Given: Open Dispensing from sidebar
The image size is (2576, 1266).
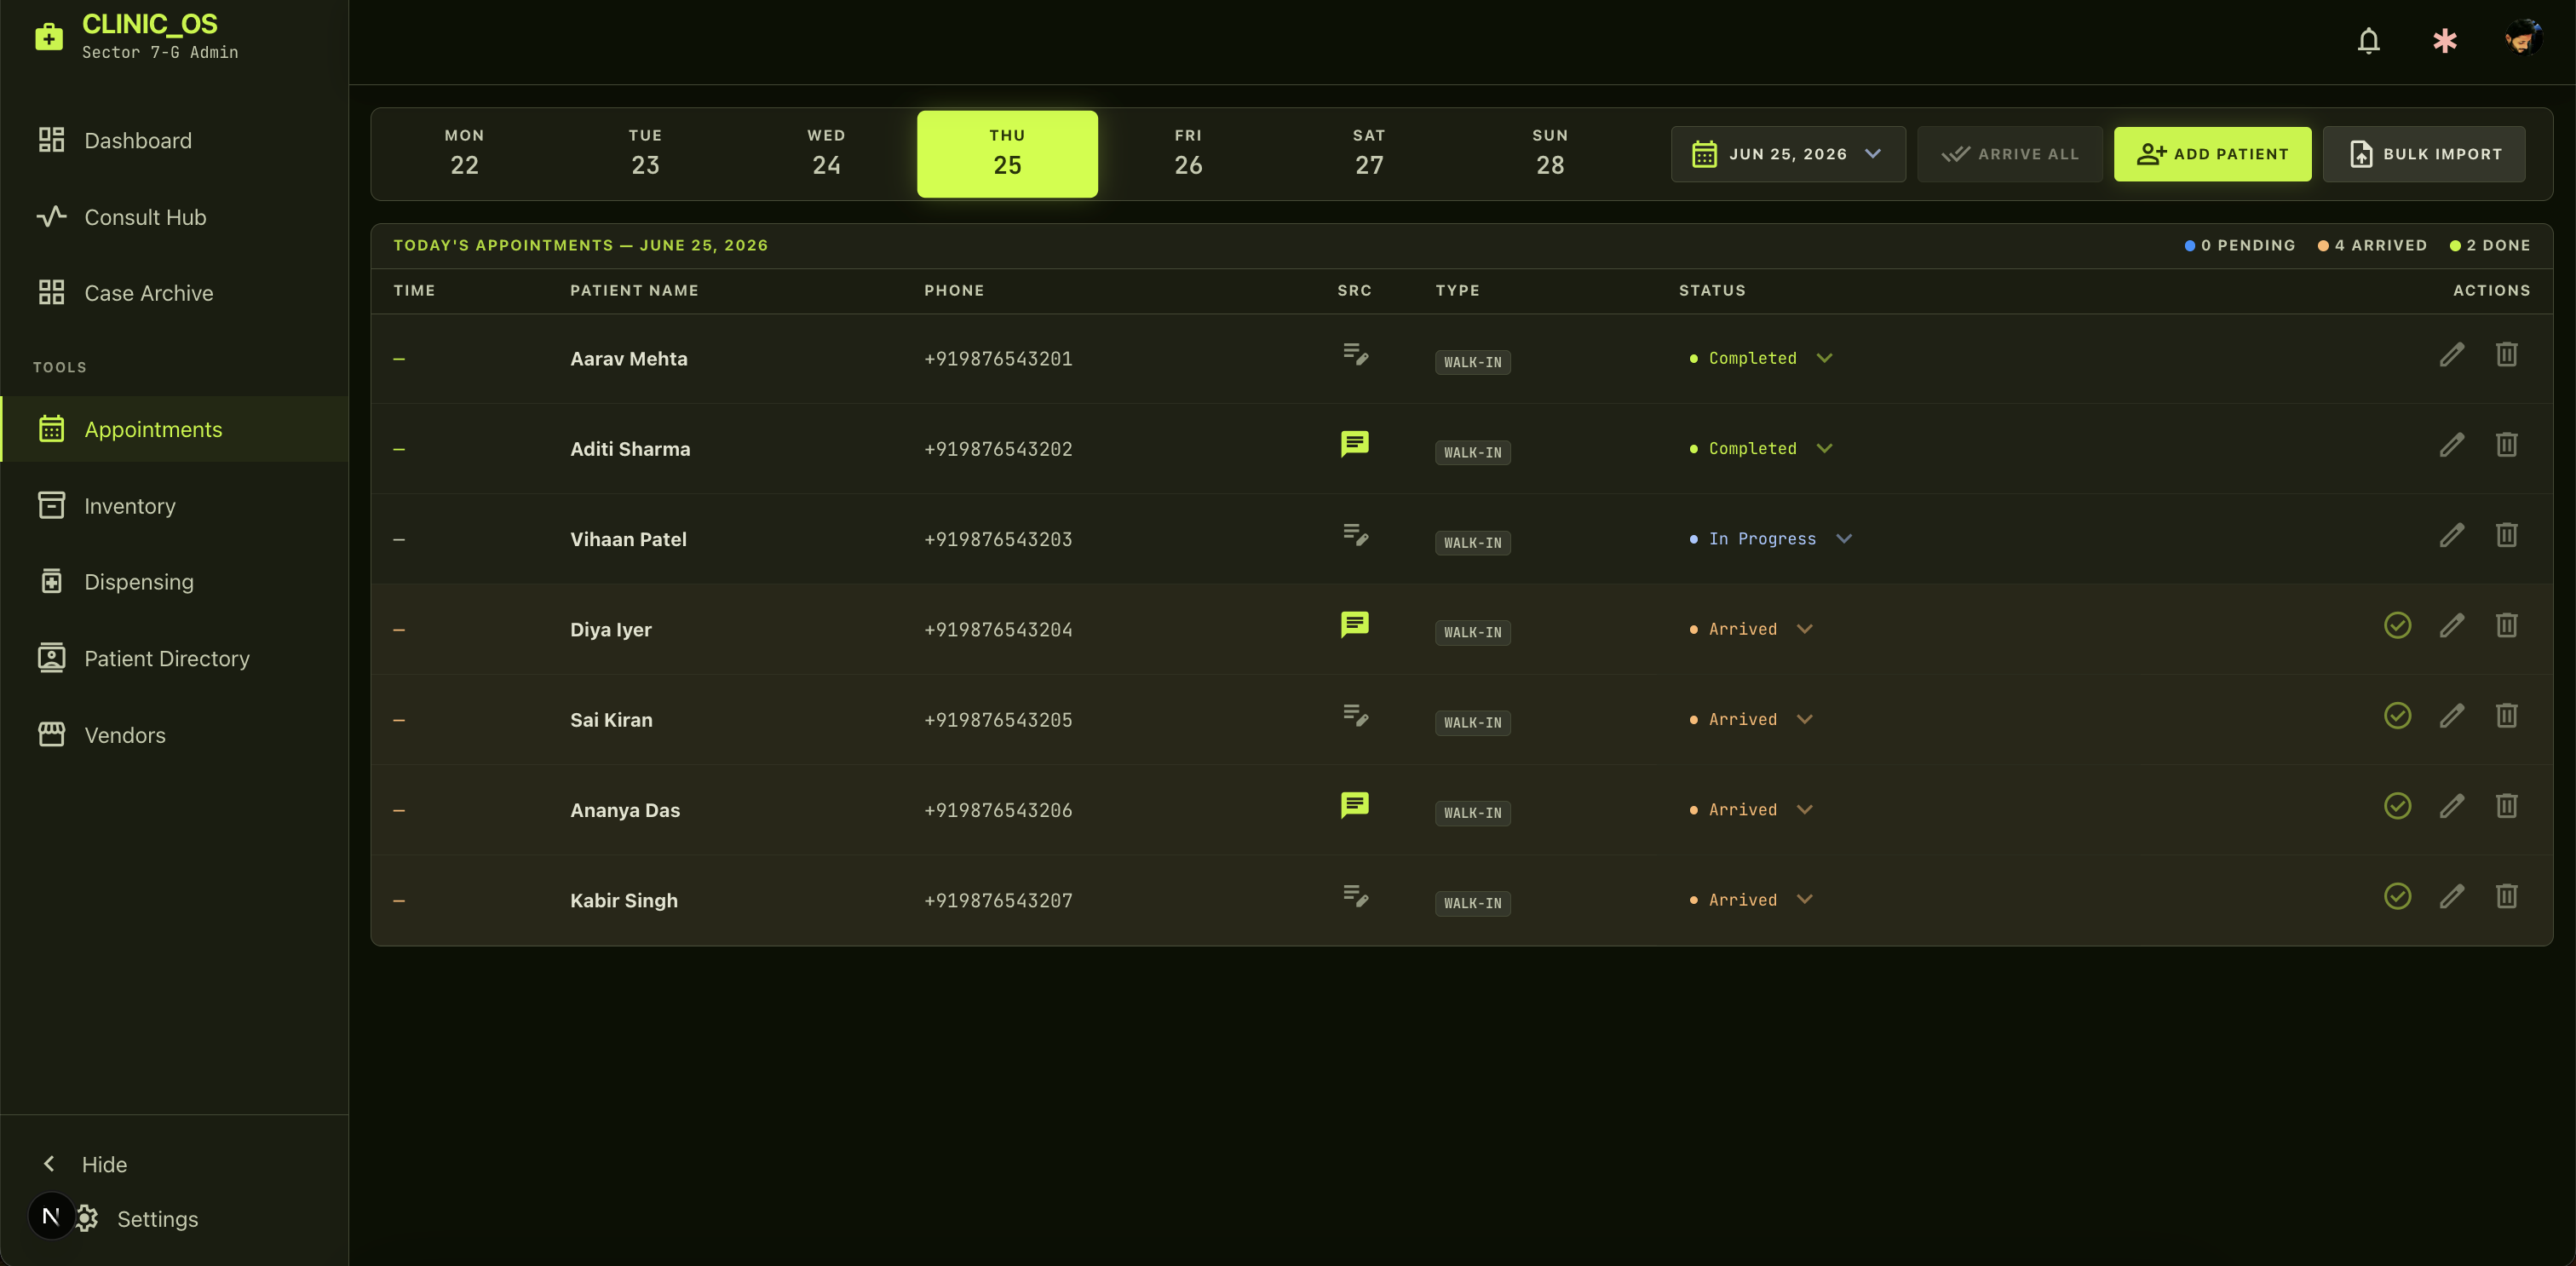Looking at the screenshot, I should [x=174, y=582].
